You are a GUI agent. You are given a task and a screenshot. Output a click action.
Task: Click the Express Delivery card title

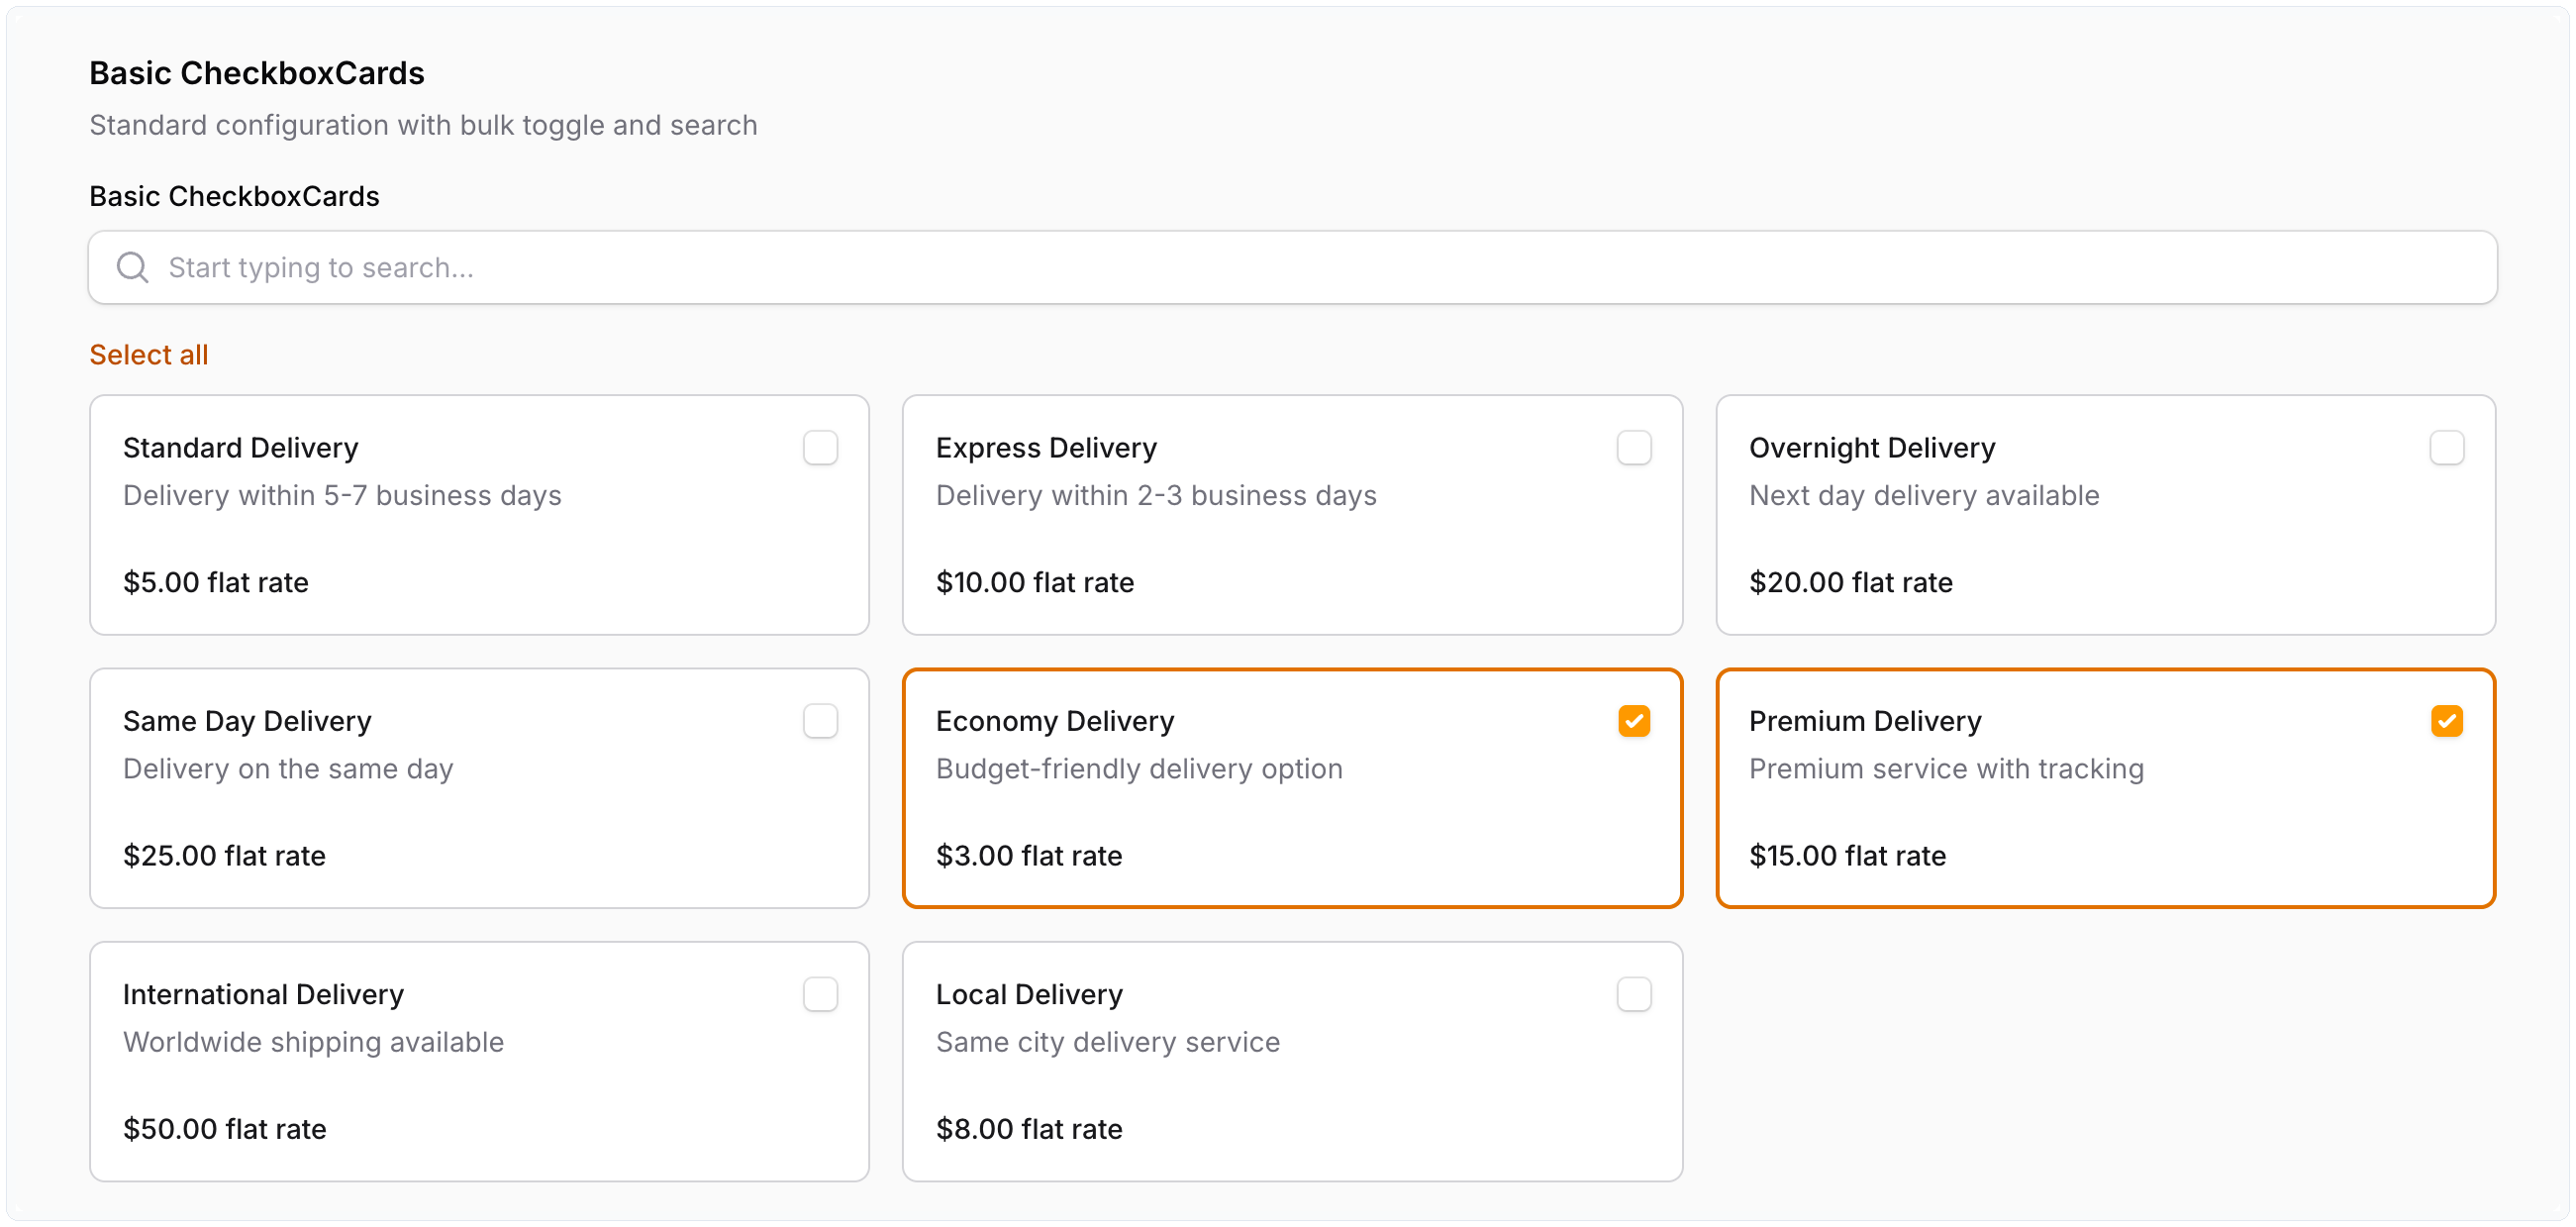tap(1046, 447)
